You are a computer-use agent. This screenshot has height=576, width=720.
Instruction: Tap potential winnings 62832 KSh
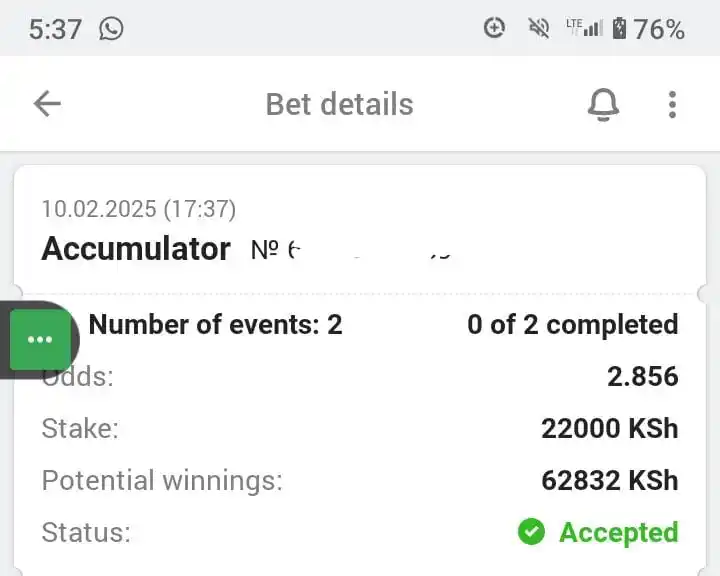[610, 480]
